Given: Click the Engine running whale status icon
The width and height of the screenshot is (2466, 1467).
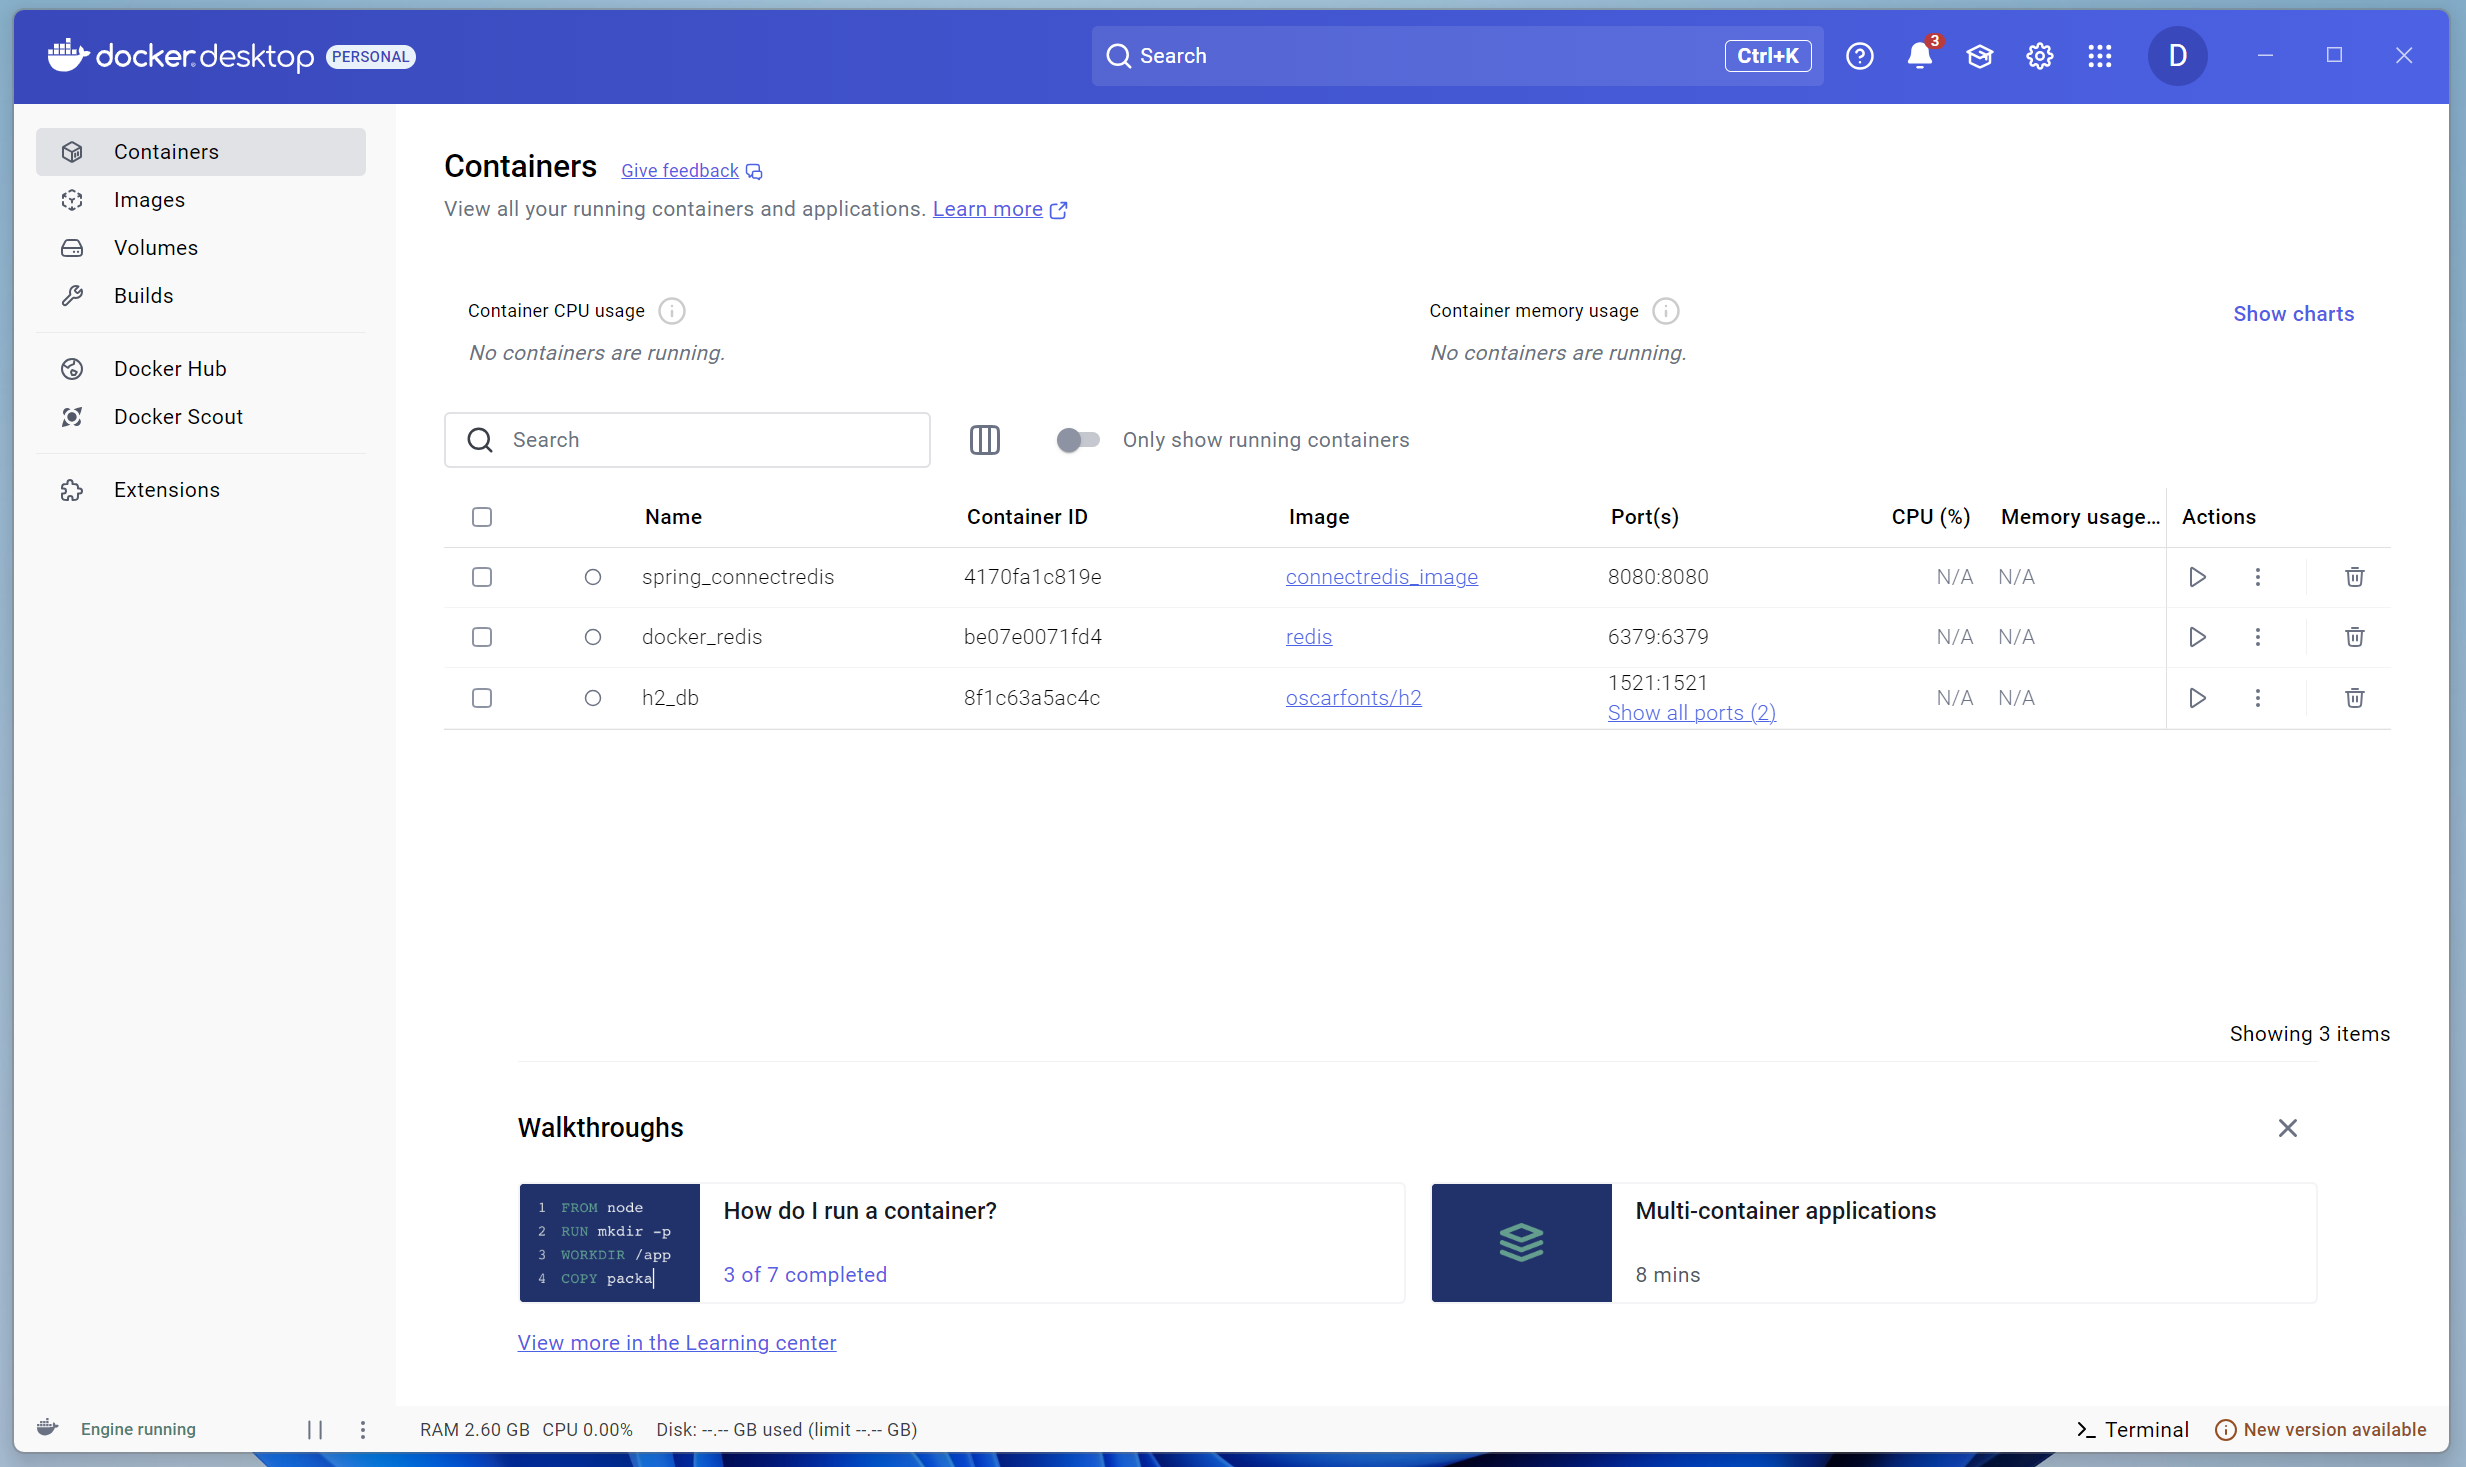Looking at the screenshot, I should [x=47, y=1428].
